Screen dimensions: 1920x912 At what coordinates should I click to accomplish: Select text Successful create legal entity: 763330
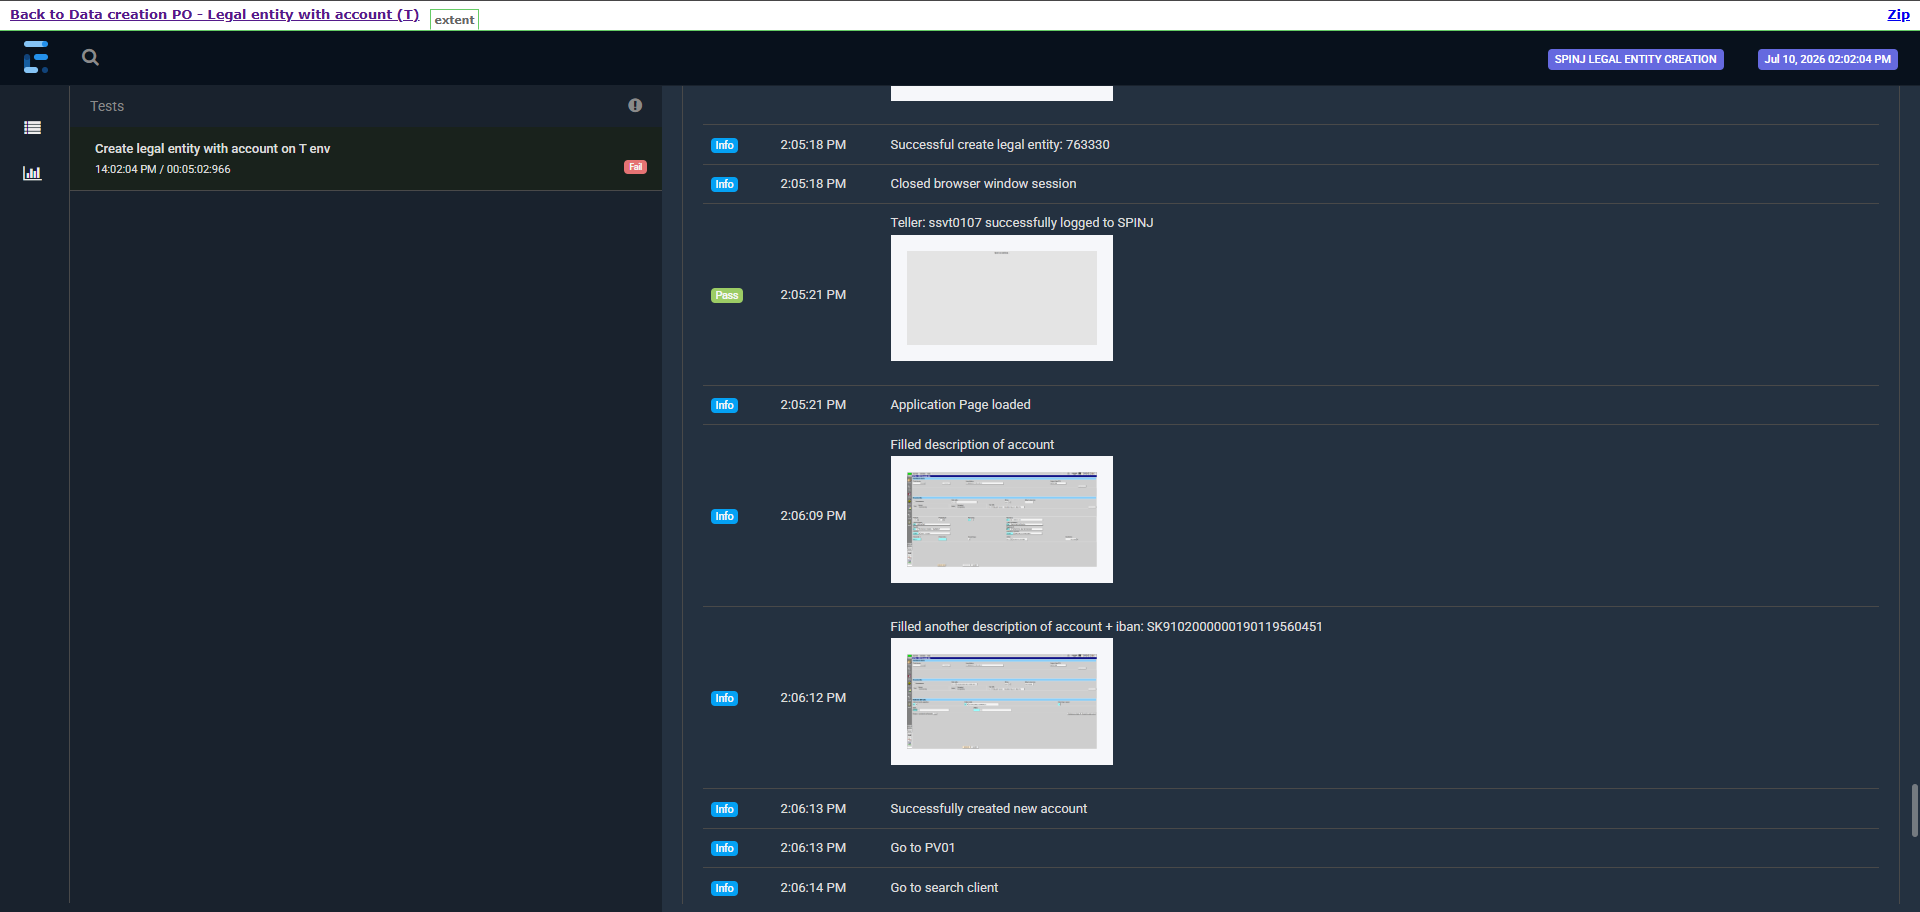tap(1000, 145)
